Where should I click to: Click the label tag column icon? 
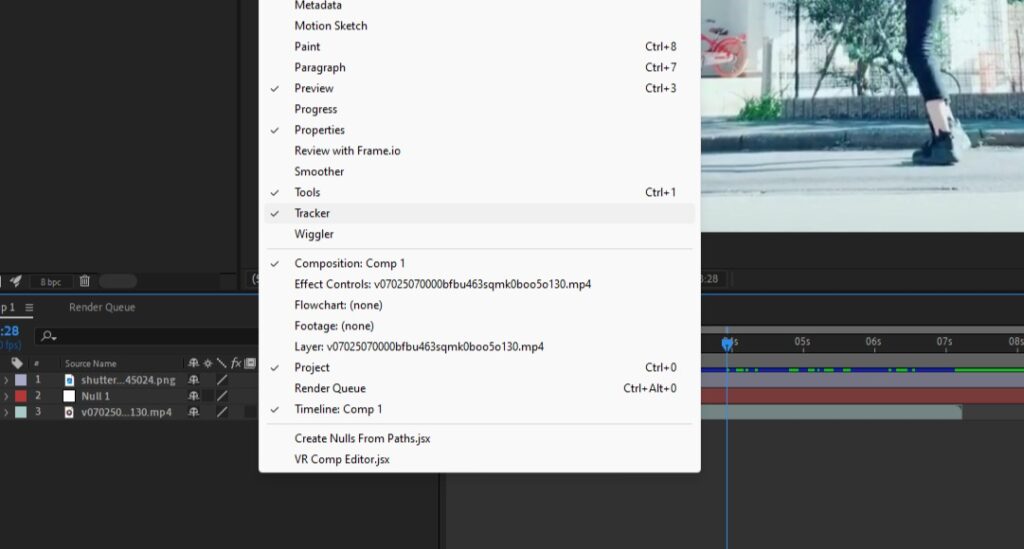point(17,363)
